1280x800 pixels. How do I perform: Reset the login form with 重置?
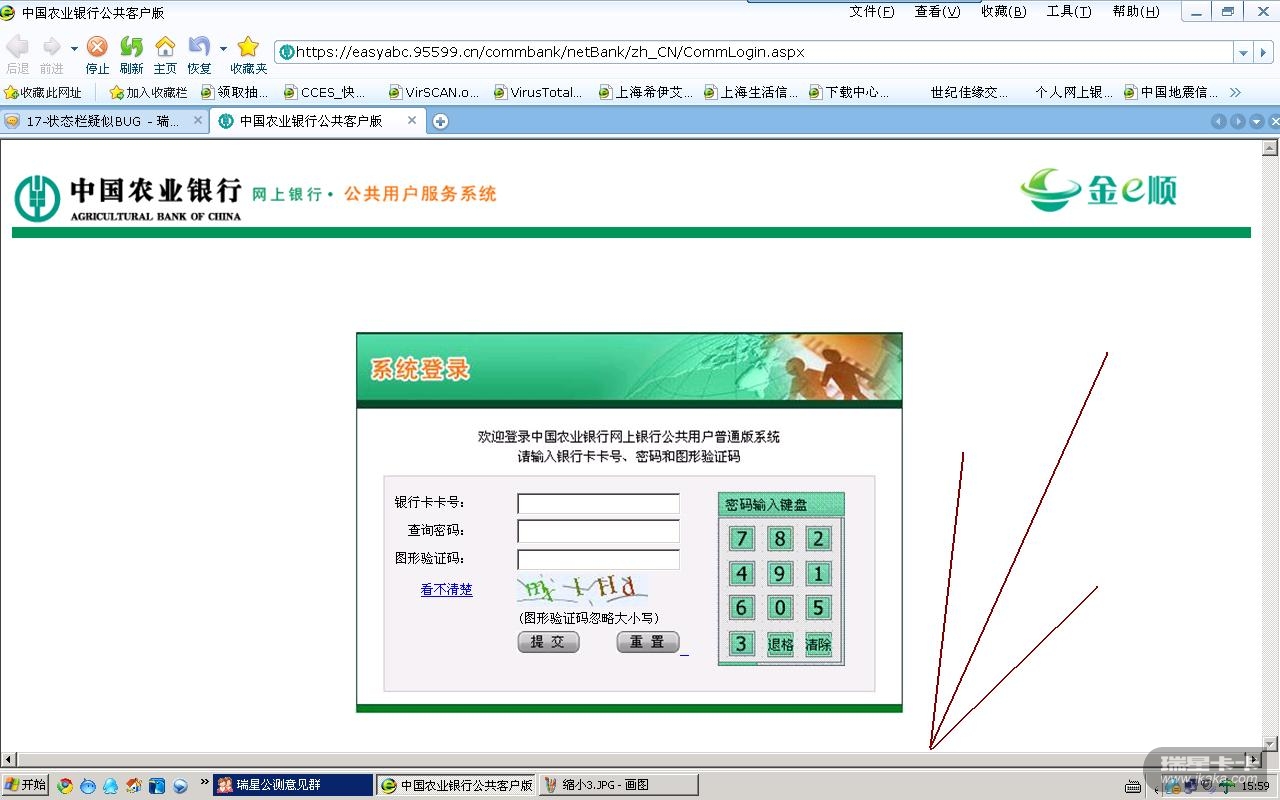tap(648, 642)
